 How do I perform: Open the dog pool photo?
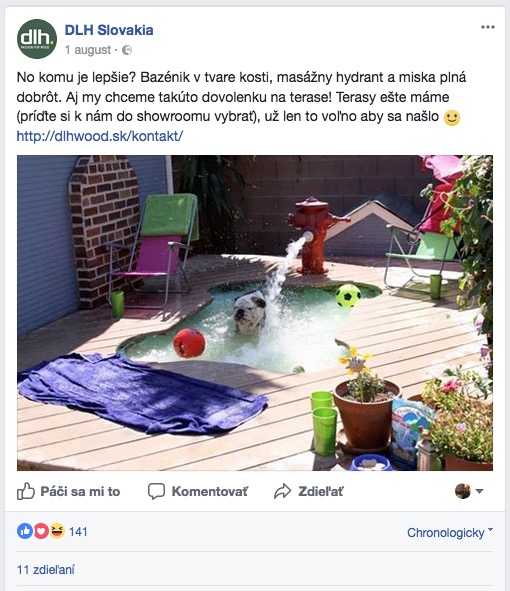255,313
